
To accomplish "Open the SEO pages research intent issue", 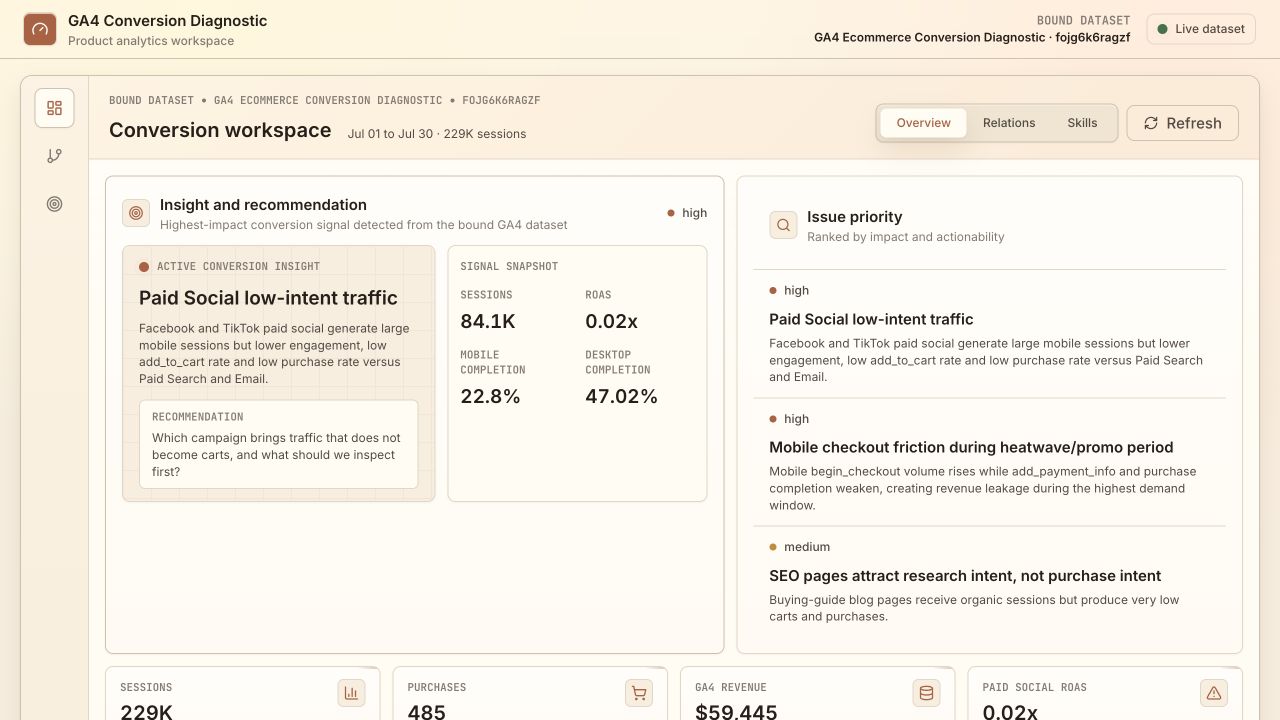I will coord(990,582).
